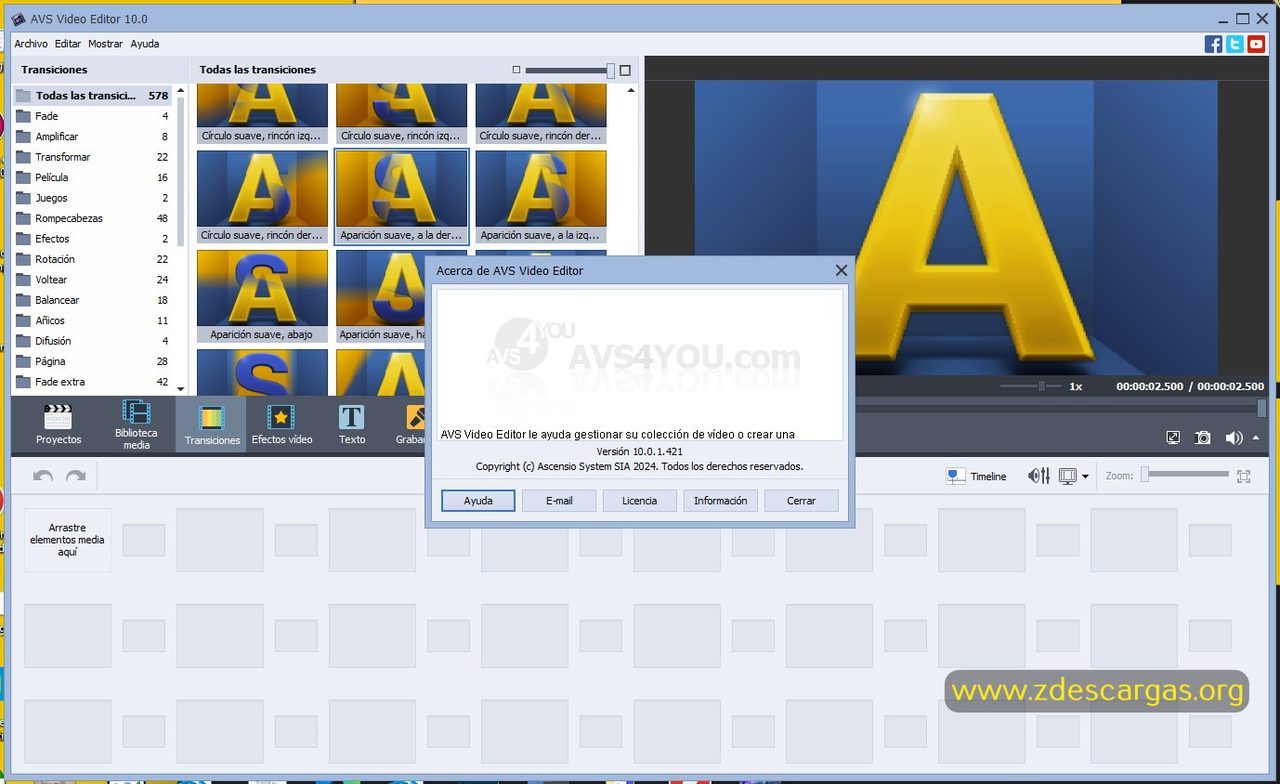Open the Facebook link icon
Screen dimensions: 1280x784
pos(1213,44)
